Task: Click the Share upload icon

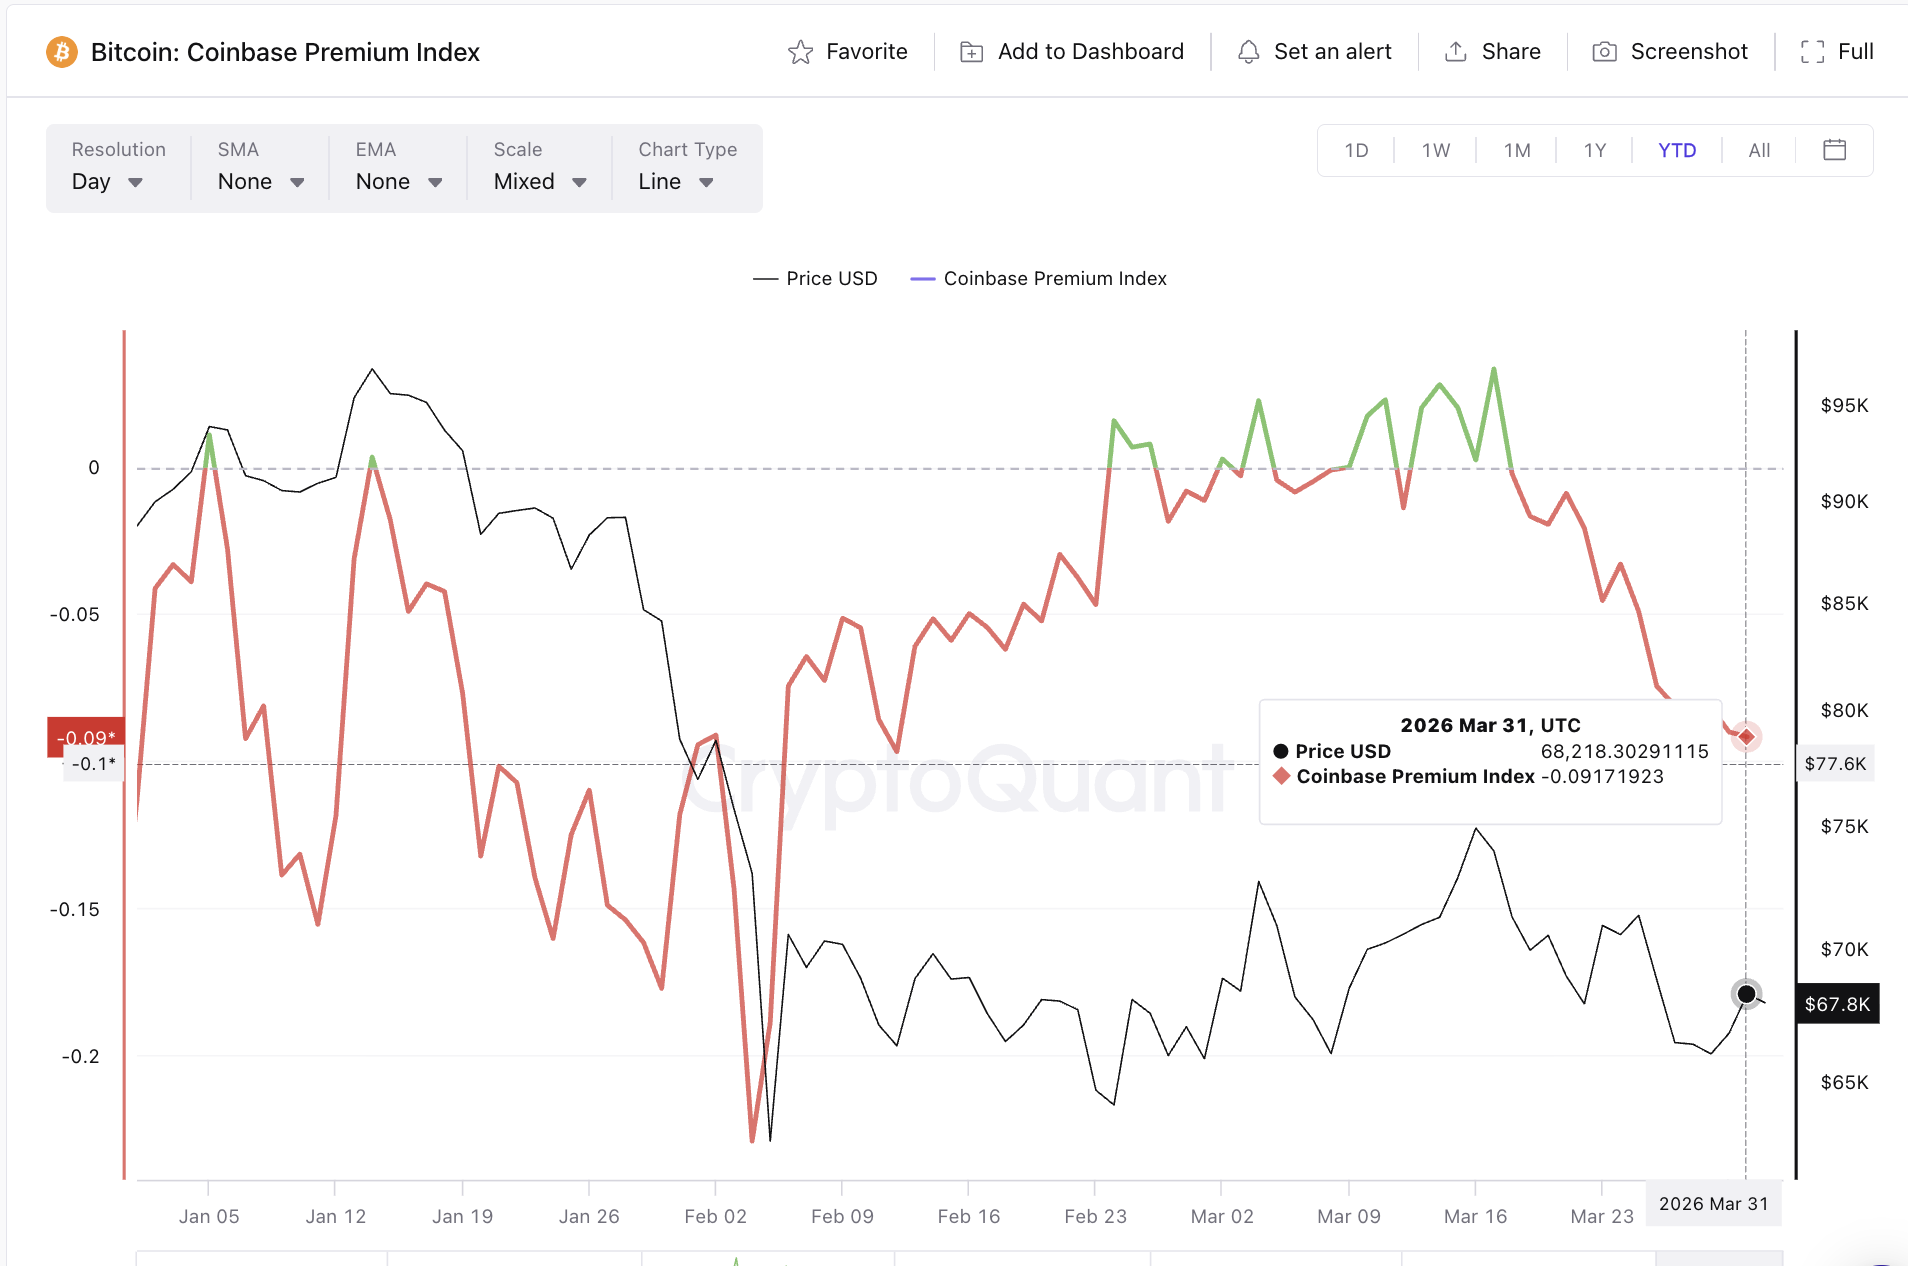Action: point(1456,52)
